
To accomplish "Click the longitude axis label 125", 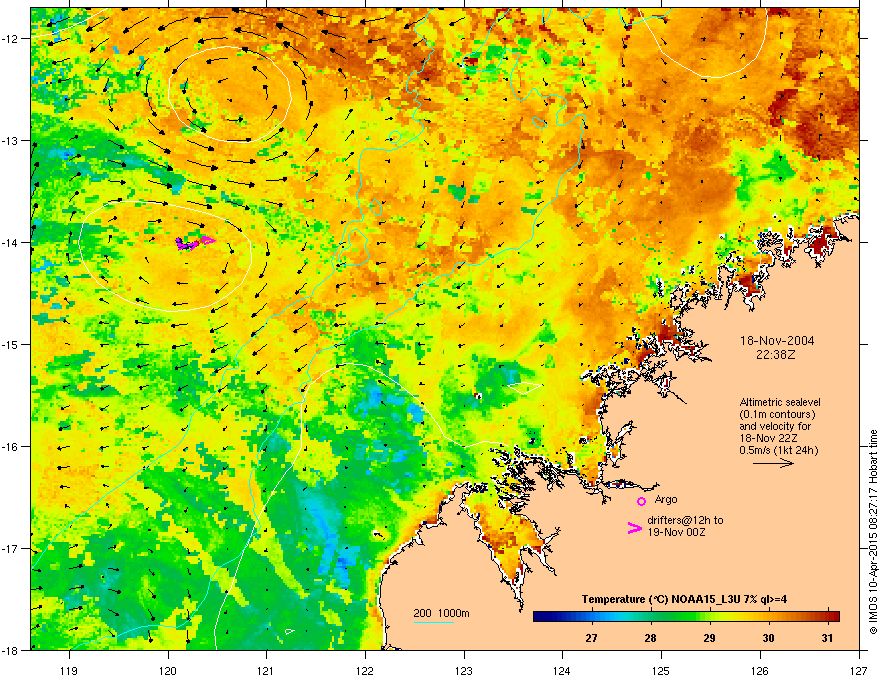I will tap(661, 670).
